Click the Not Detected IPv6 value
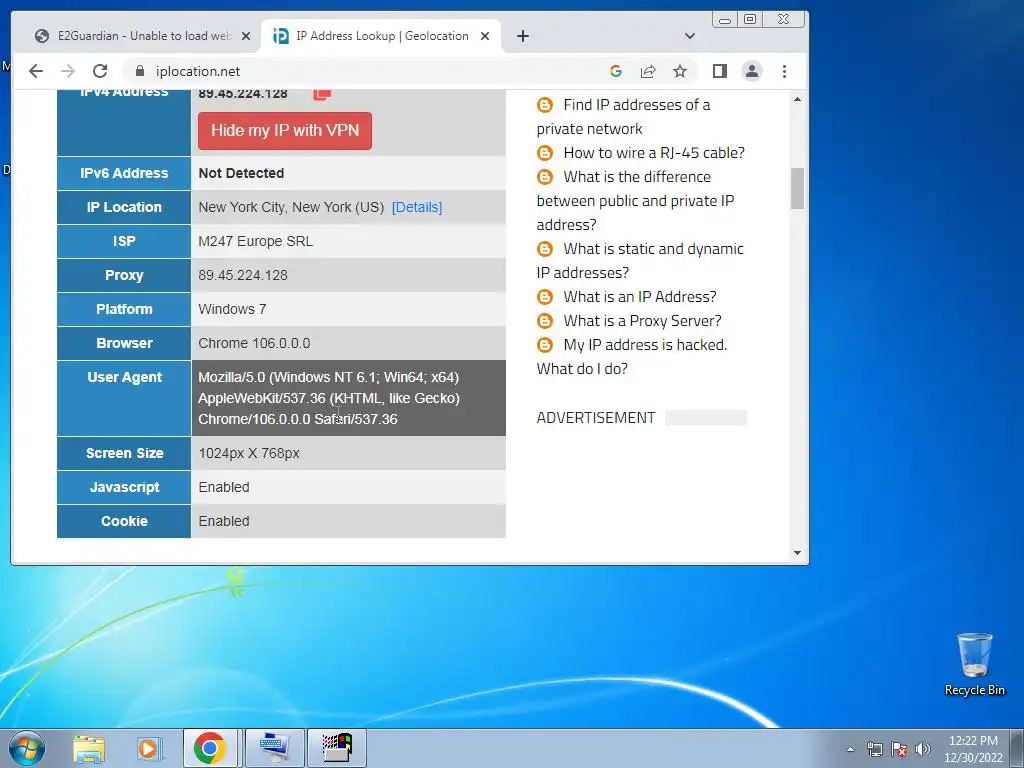This screenshot has height=768, width=1024. coord(241,173)
